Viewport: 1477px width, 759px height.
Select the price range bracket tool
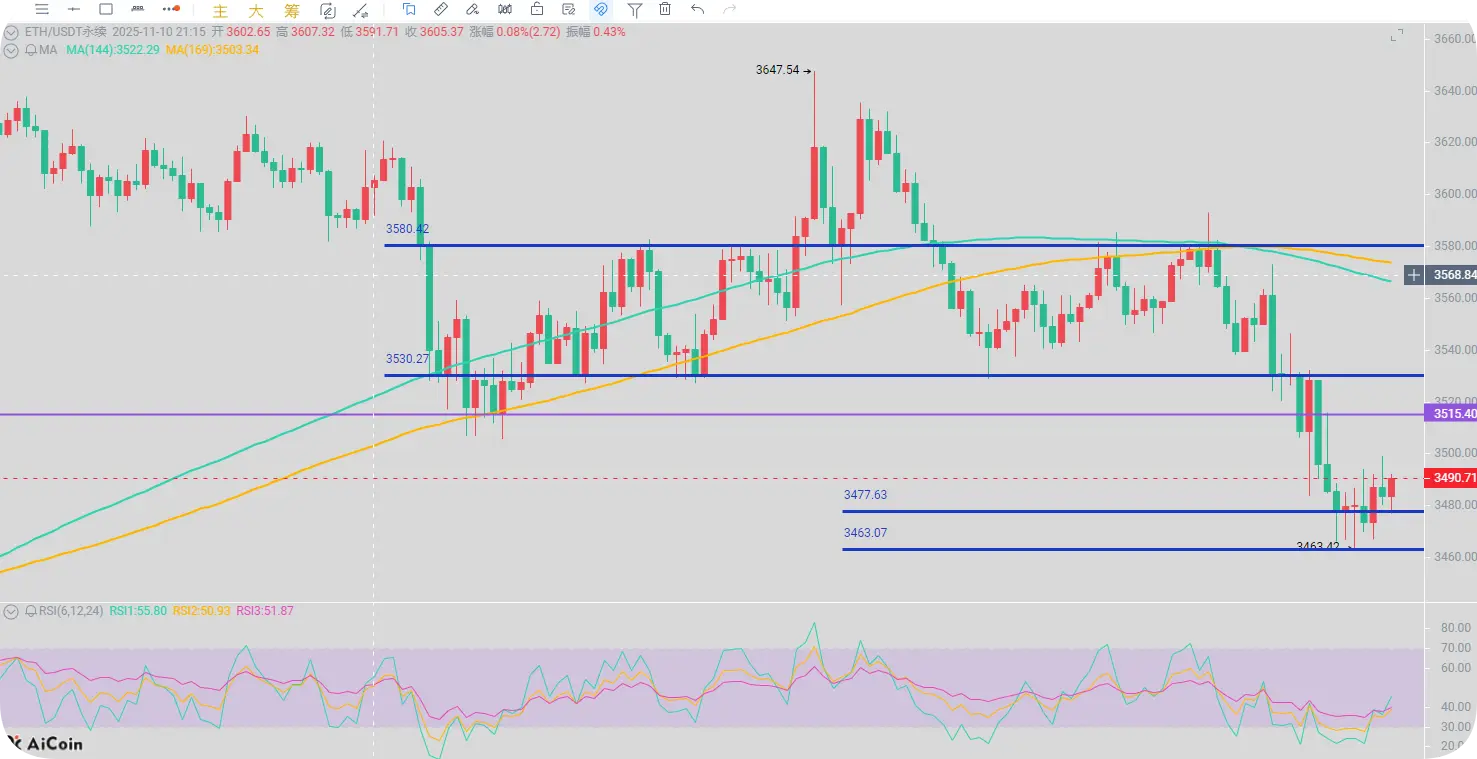click(x=138, y=9)
